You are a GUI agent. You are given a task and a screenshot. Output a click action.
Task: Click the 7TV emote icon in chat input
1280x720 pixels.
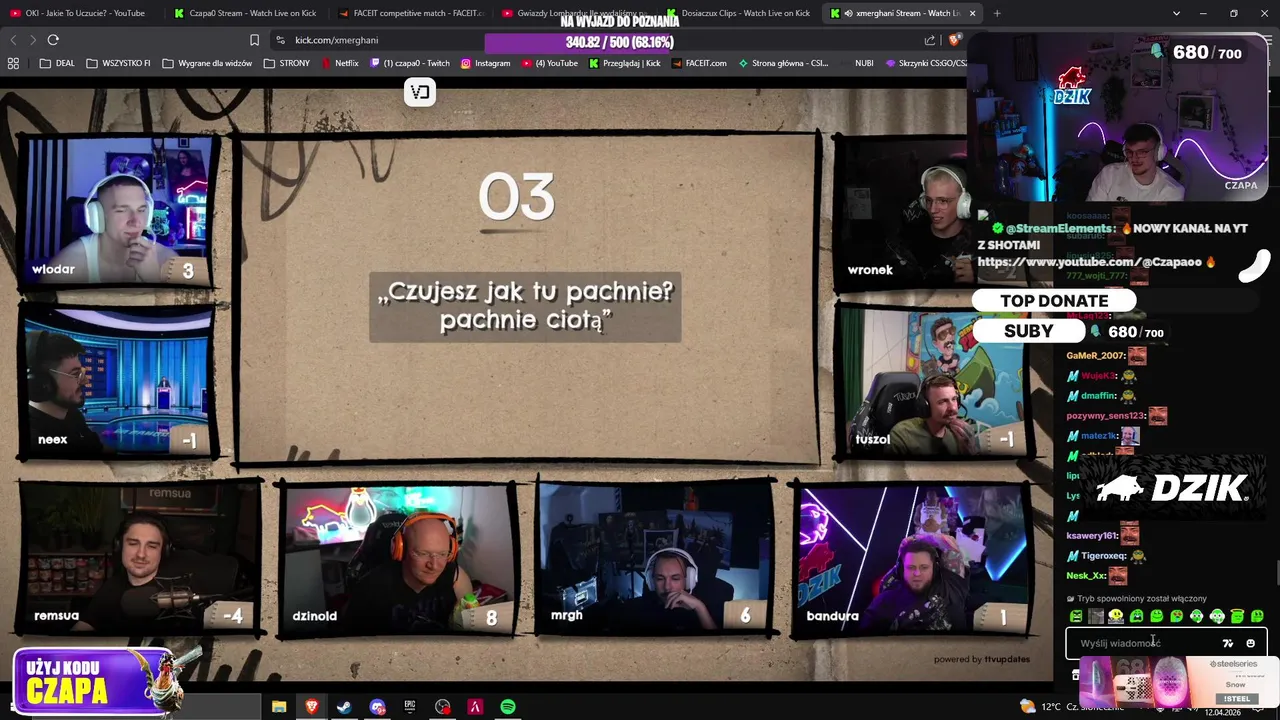[x=1228, y=643]
